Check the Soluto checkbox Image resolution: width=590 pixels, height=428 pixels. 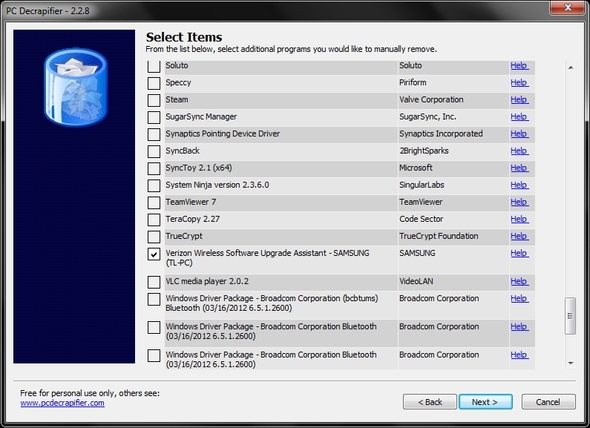pos(154,67)
